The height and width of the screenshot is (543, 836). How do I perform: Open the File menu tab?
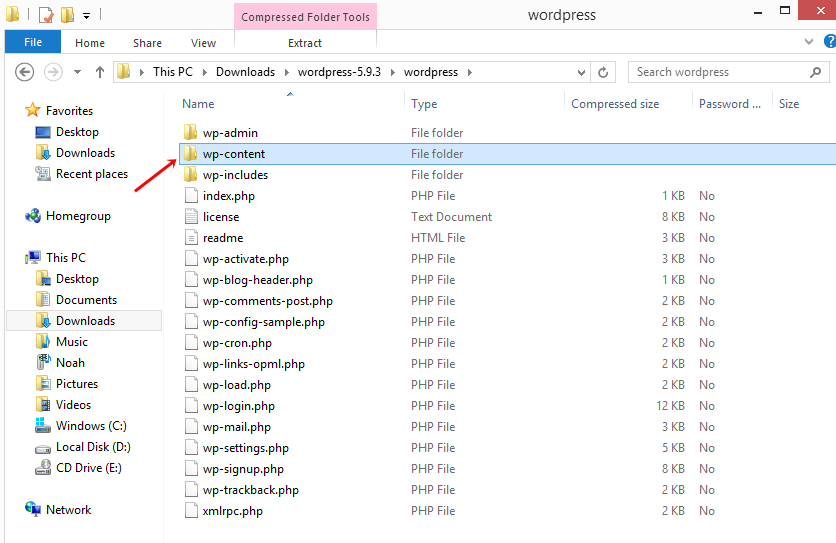[x=33, y=42]
